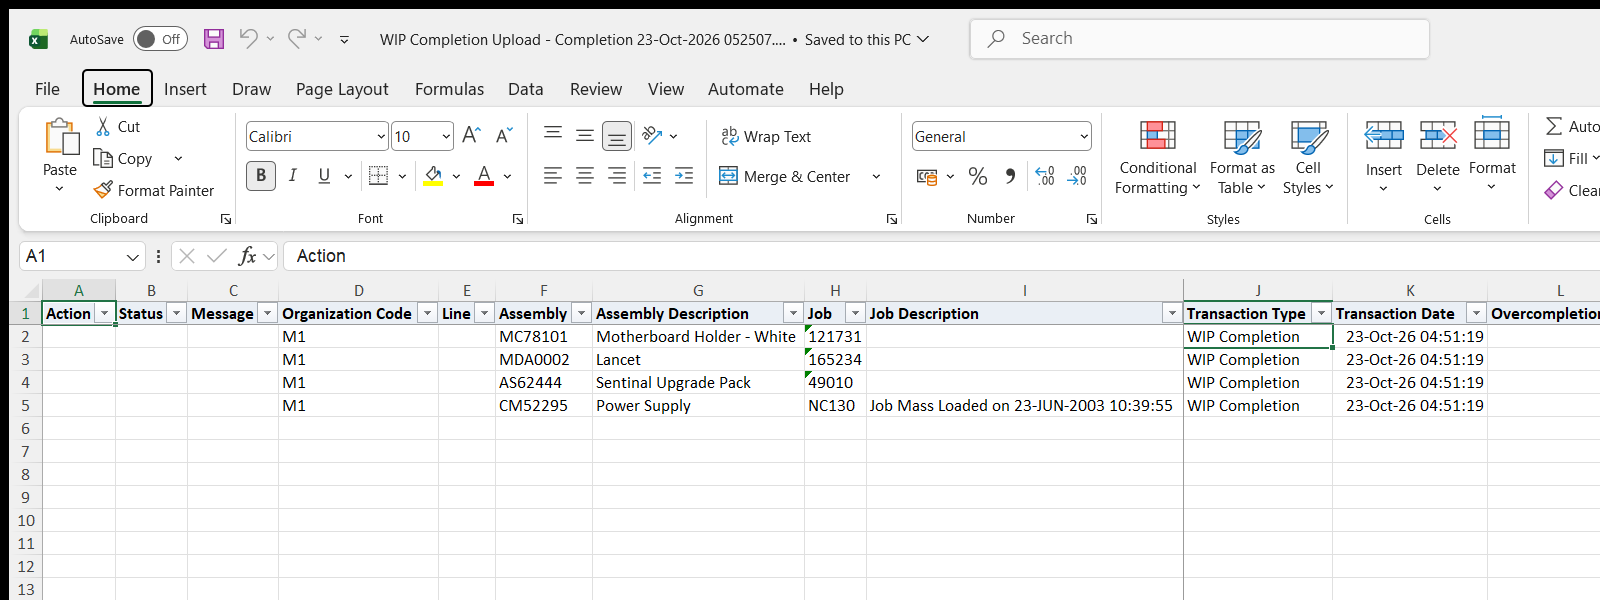Click the middle align icon
Screen dimensions: 1600x600
[x=585, y=136]
